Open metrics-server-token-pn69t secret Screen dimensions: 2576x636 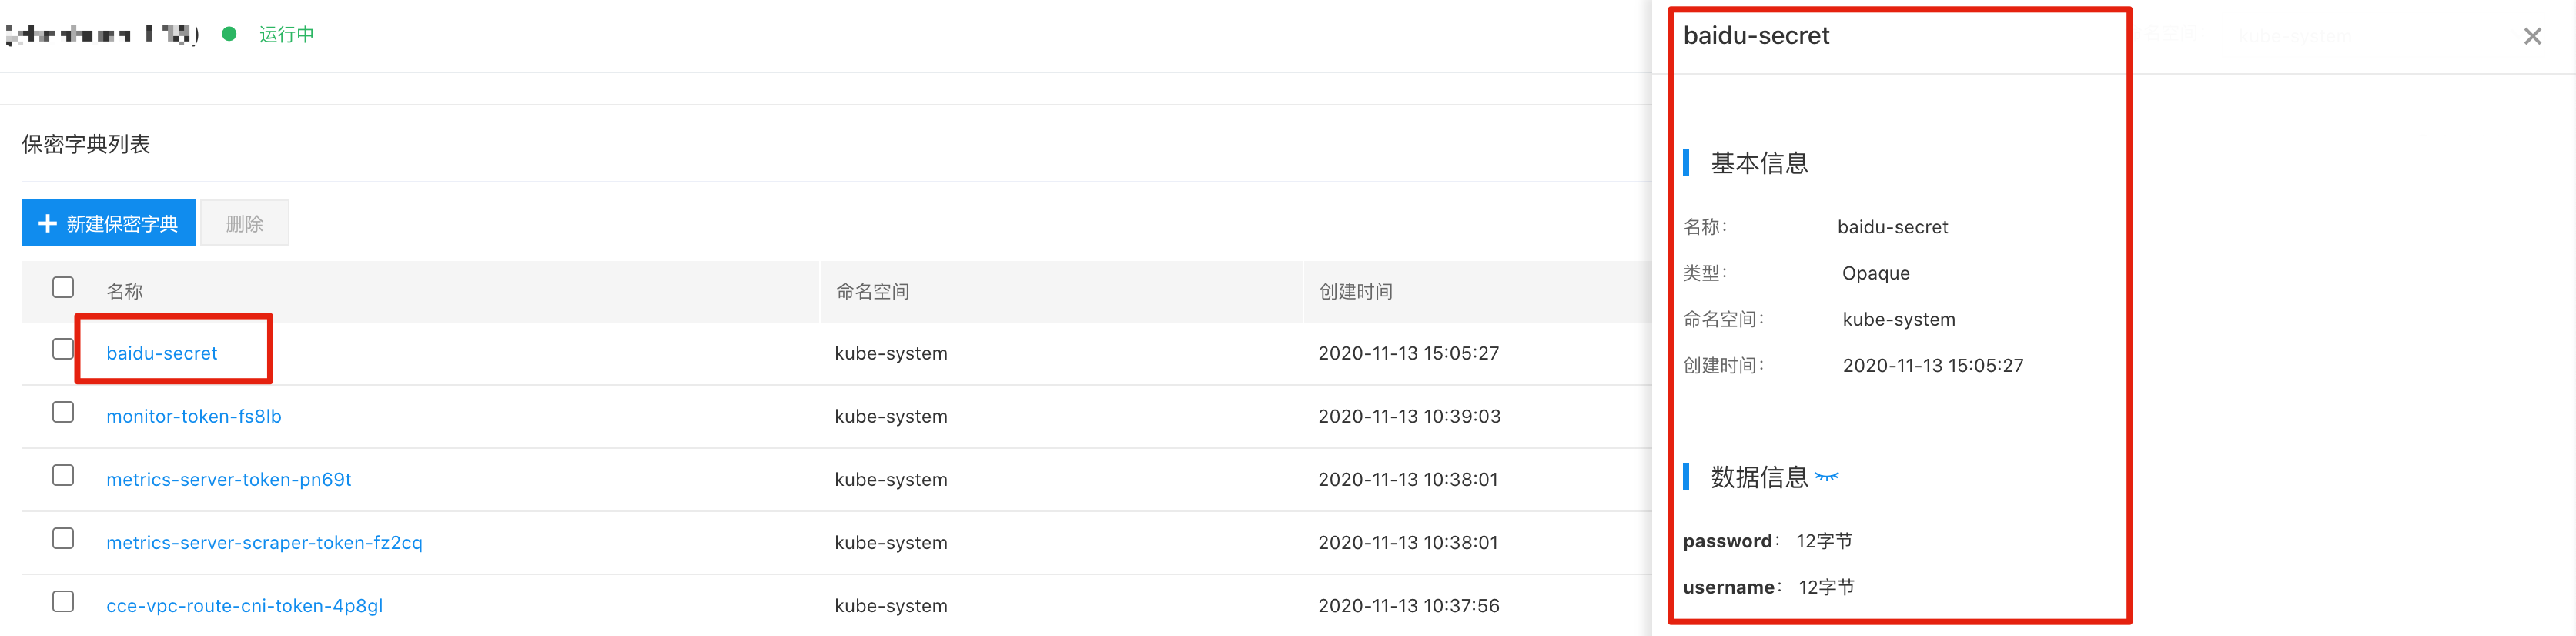coord(229,479)
